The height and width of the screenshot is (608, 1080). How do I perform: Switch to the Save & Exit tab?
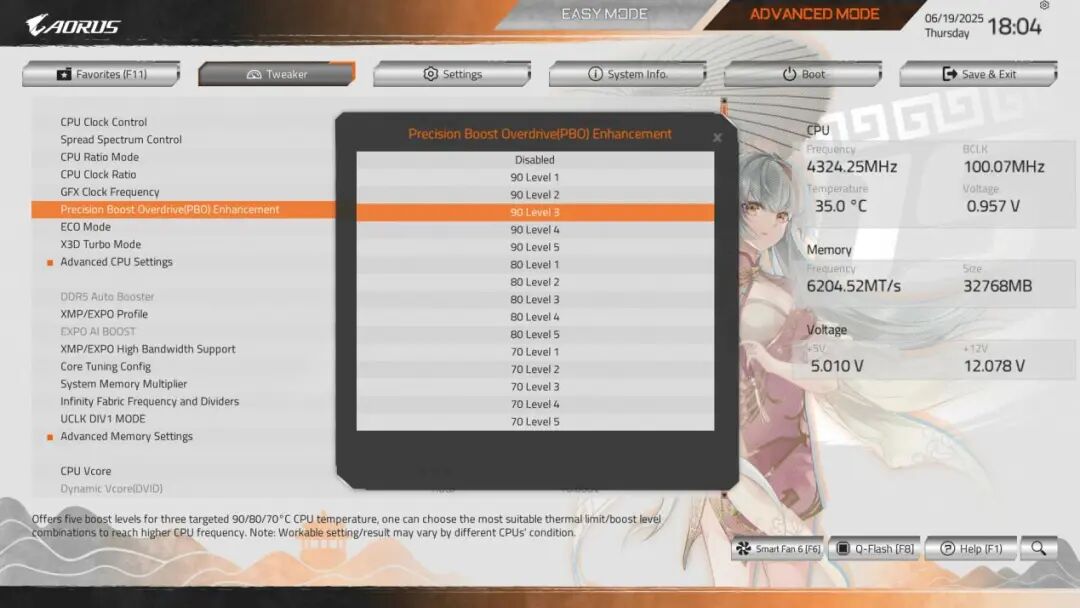pos(978,73)
